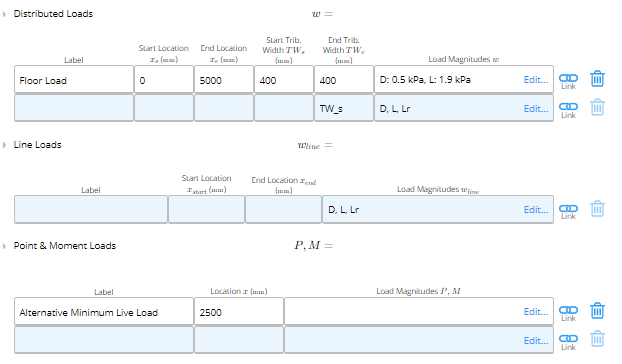
Task: Click the empty start location field in new distributed row
Action: 164,108
